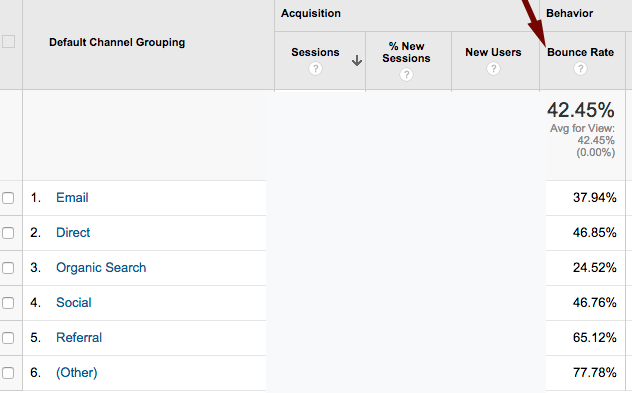Click the Default Channel Grouping header
The image size is (632, 393).
[x=117, y=42]
